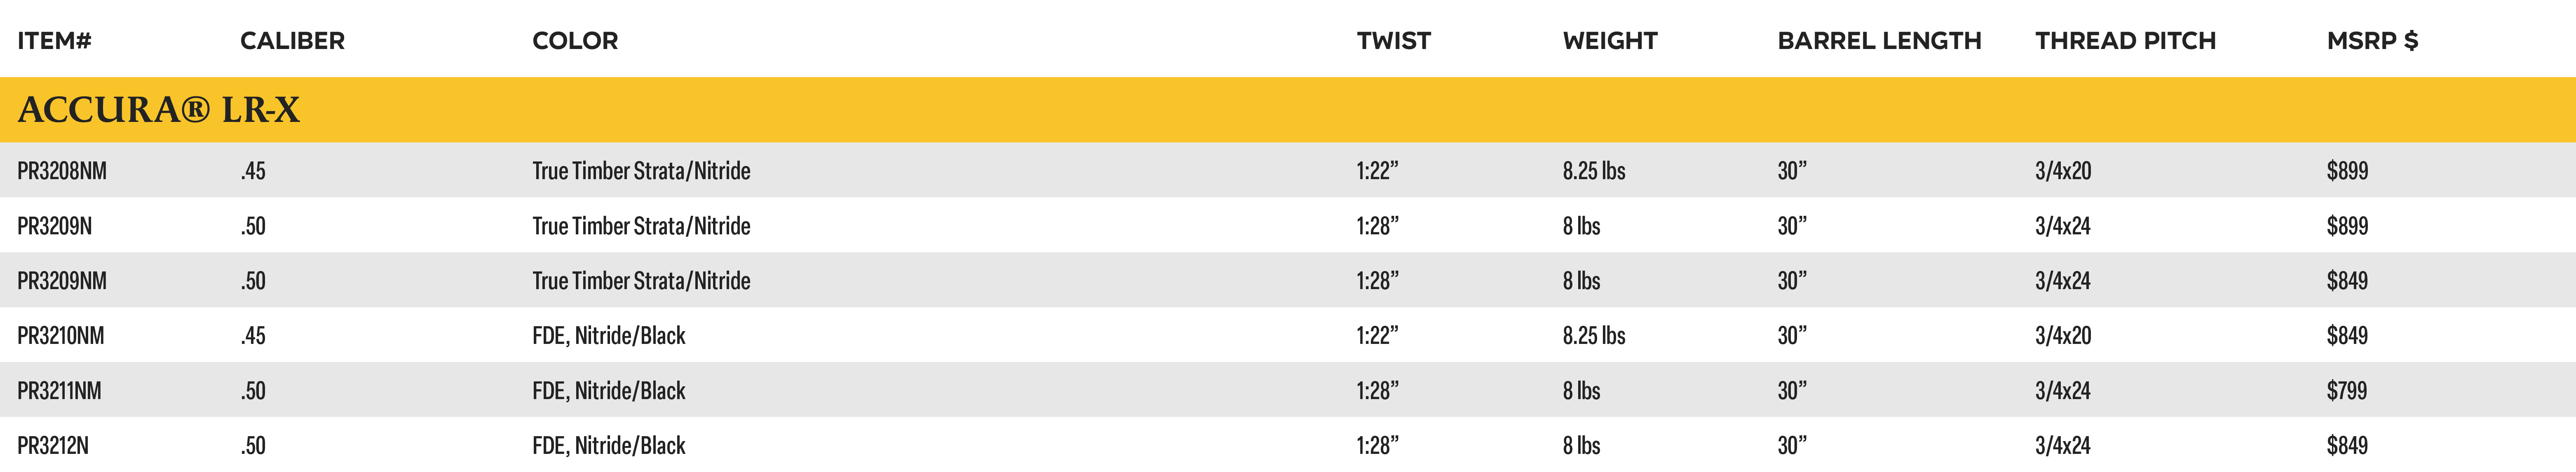
Task: Select the CALIBER column header
Action: click(x=292, y=41)
